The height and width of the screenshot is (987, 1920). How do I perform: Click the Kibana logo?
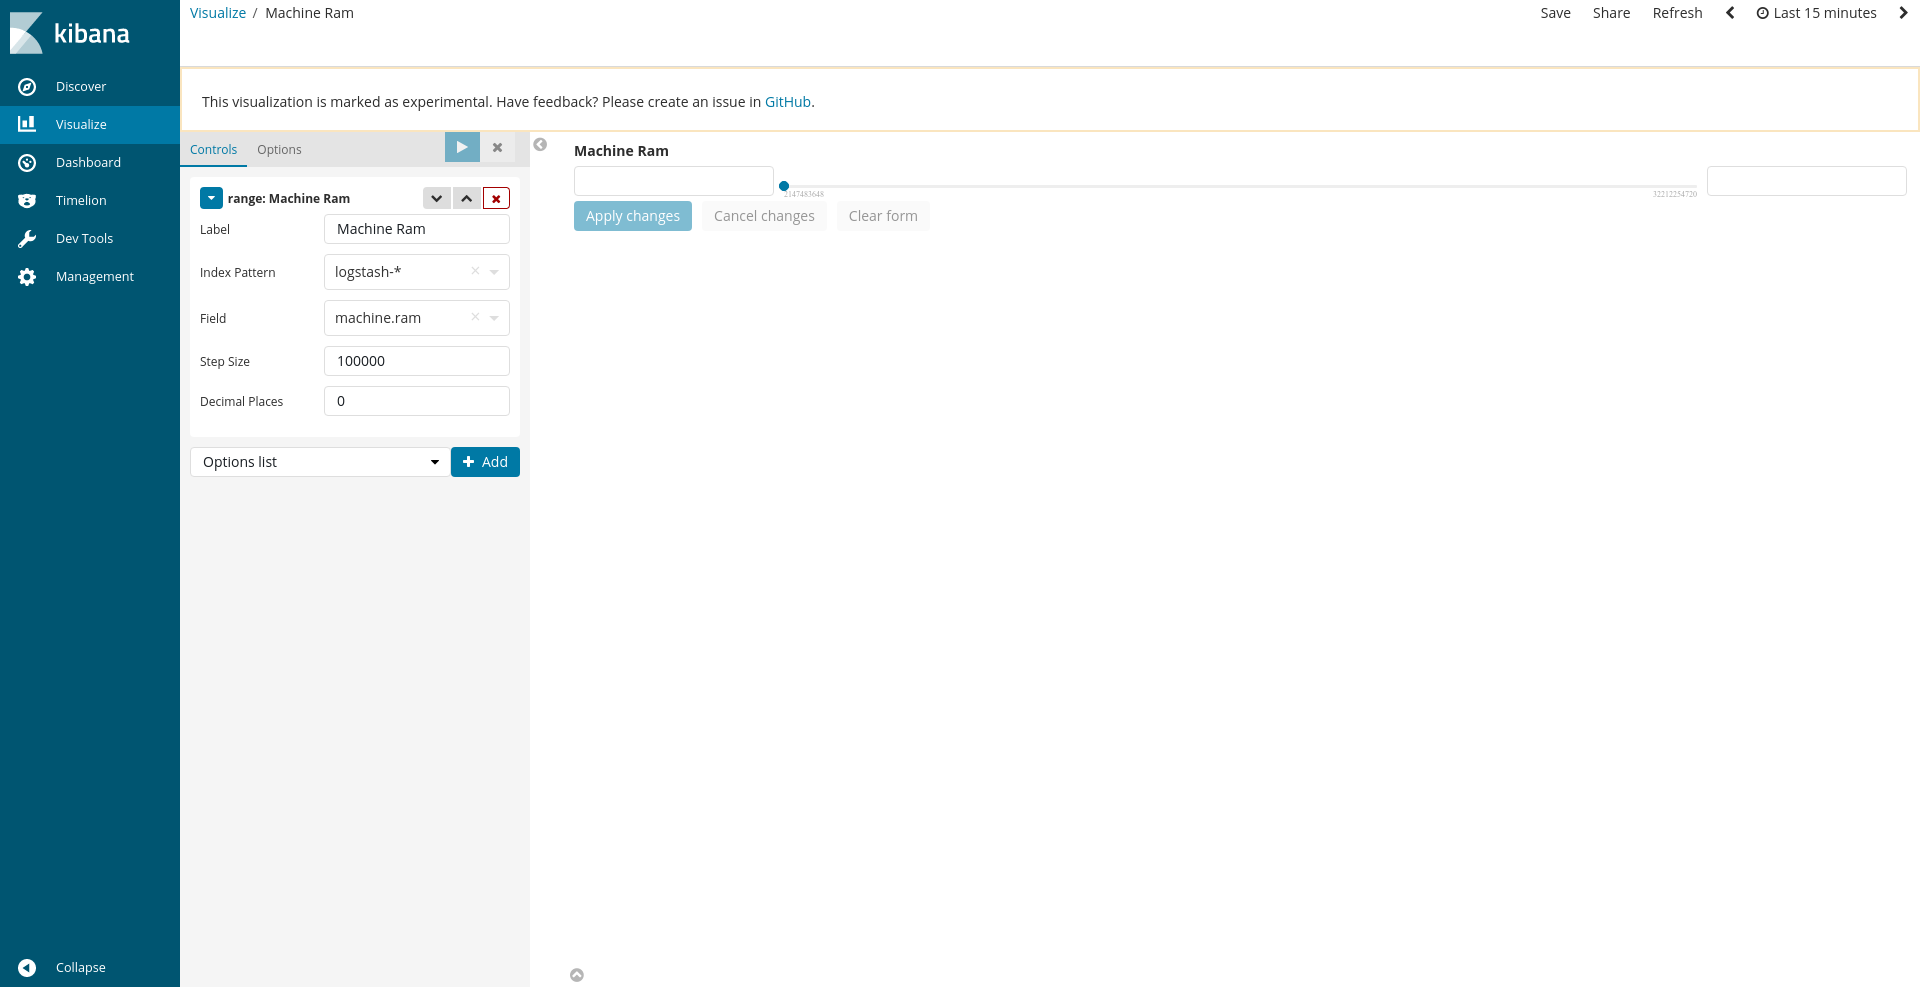(70, 33)
